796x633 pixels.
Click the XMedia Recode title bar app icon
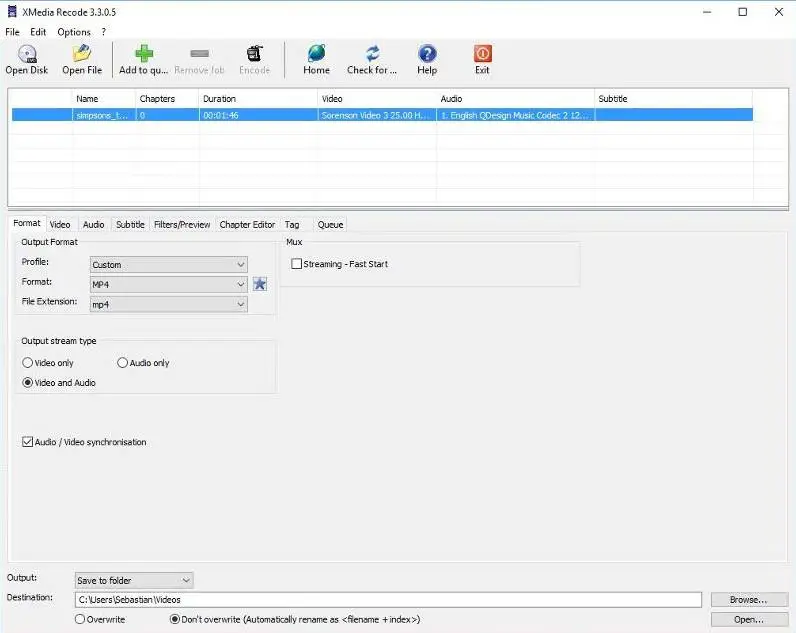coord(12,12)
